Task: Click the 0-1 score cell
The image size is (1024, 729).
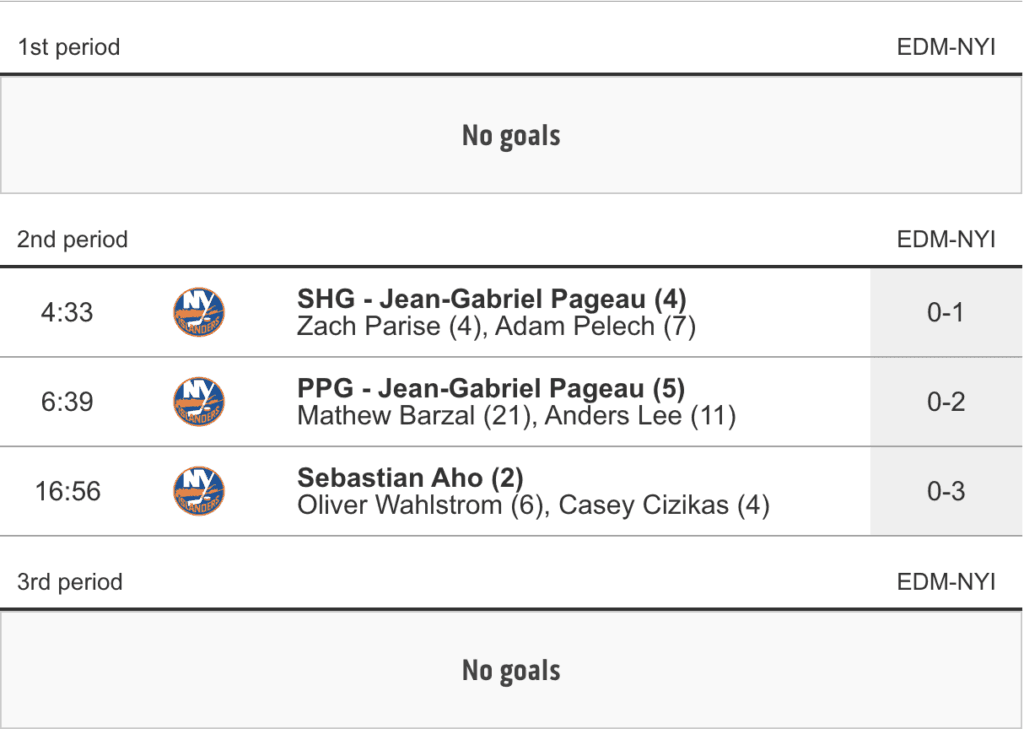Action: 945,313
